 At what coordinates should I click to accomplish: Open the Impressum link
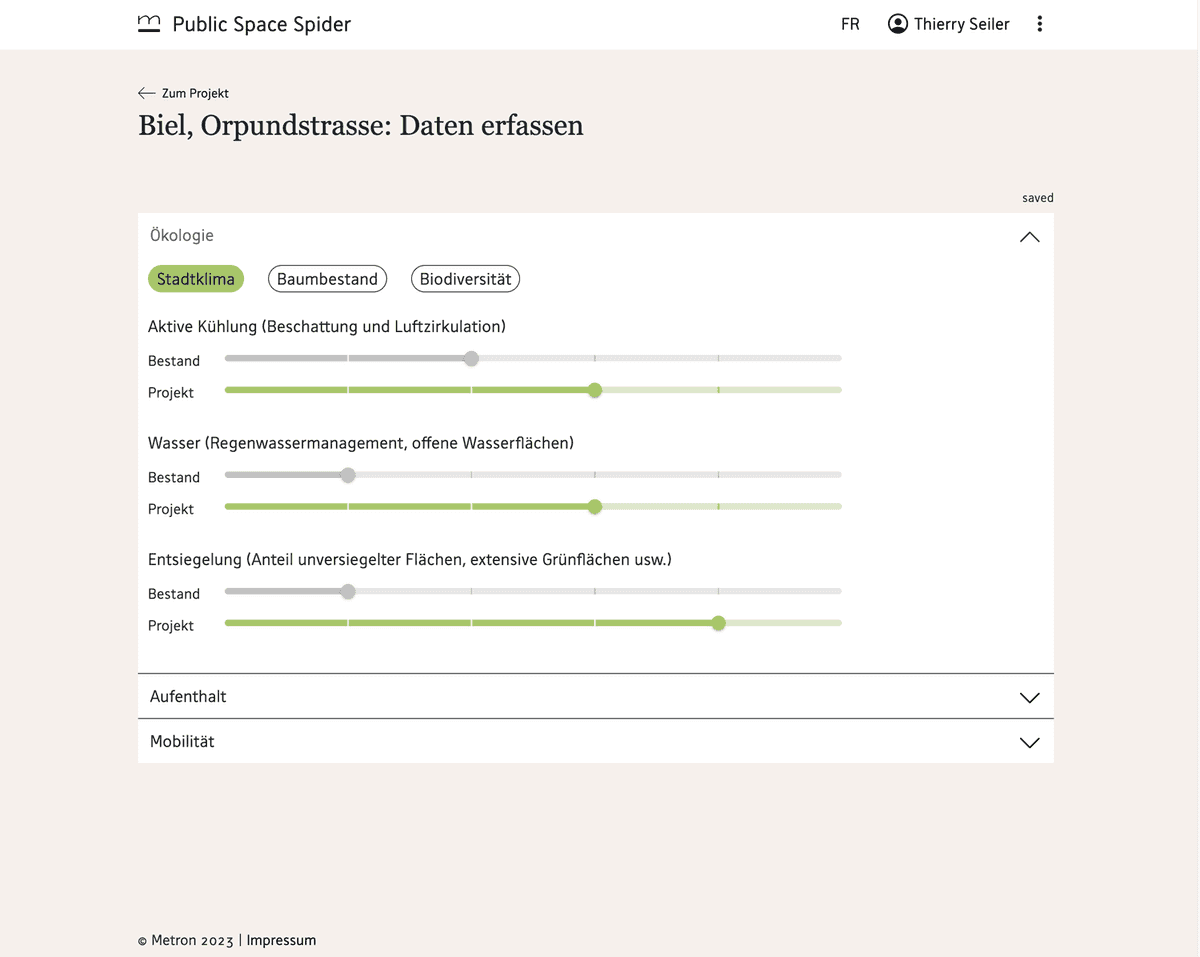click(x=281, y=940)
